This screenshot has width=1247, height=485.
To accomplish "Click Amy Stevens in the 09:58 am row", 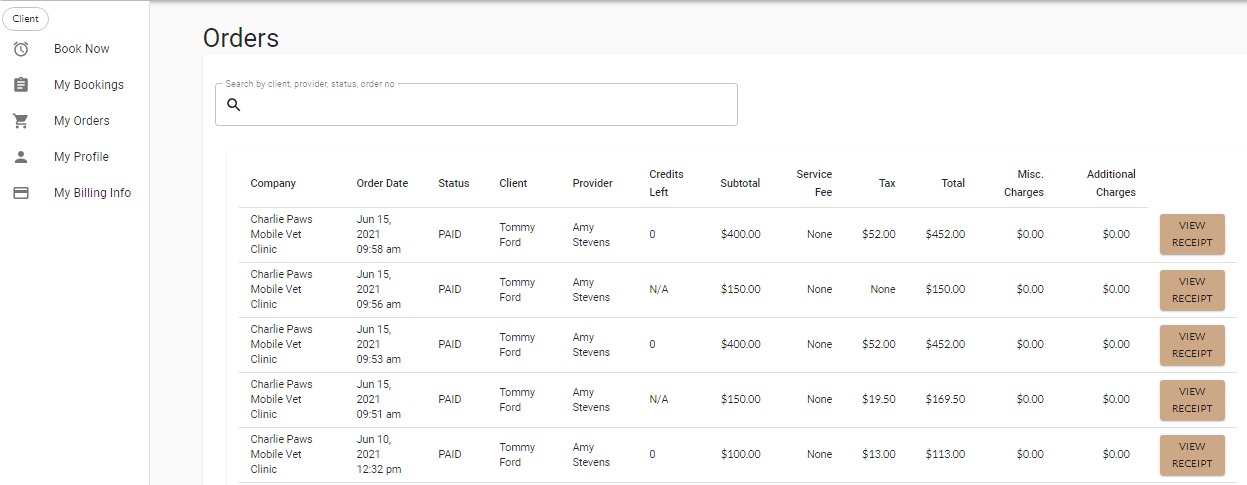I will (x=591, y=234).
